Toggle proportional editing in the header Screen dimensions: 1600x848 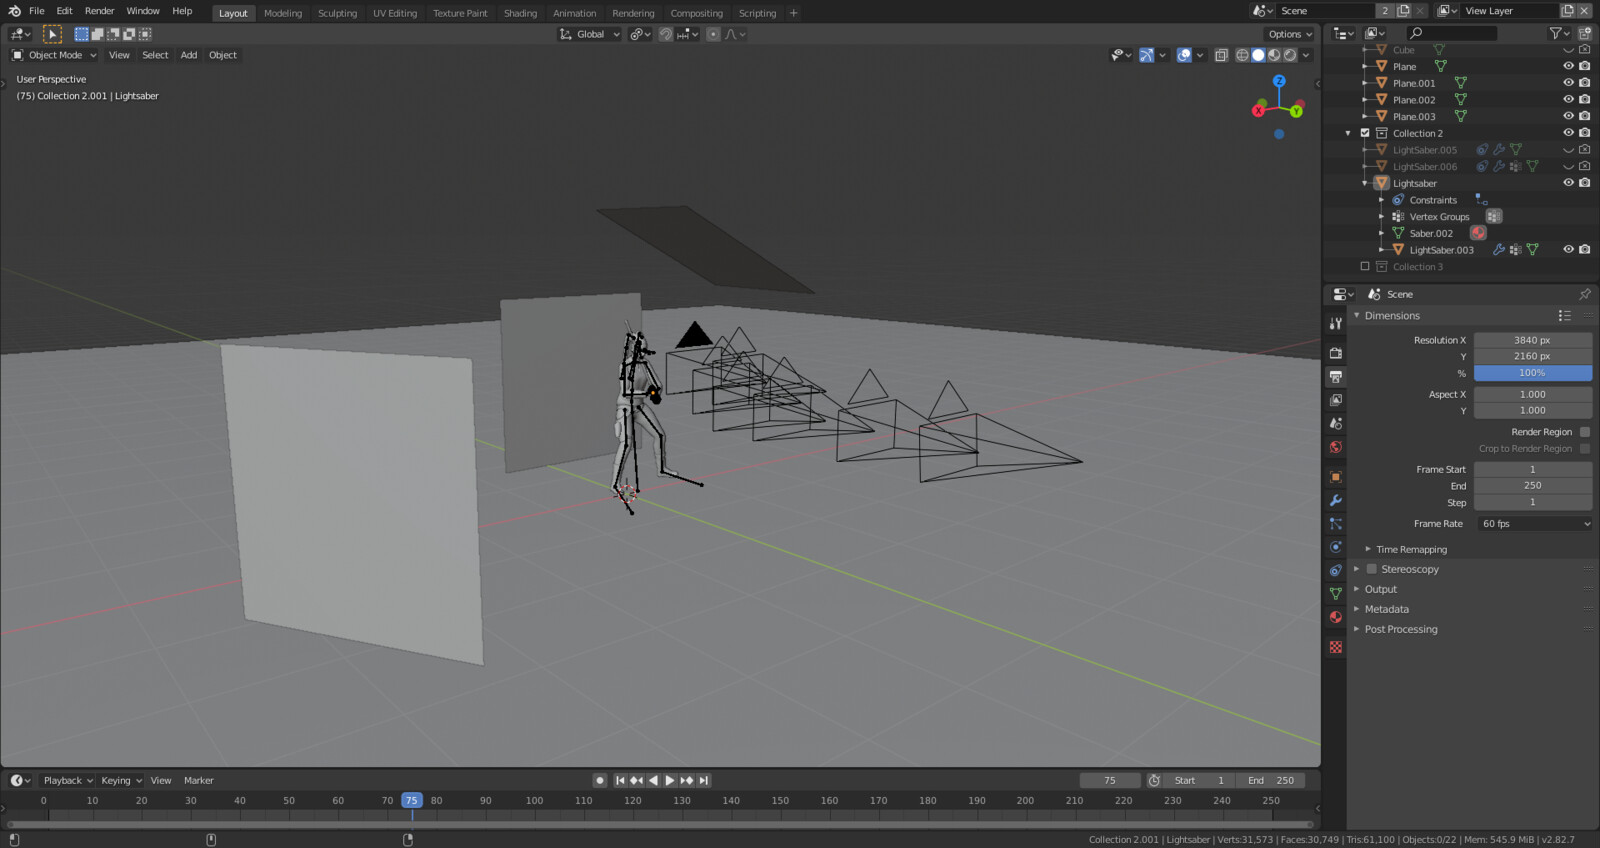pos(713,34)
